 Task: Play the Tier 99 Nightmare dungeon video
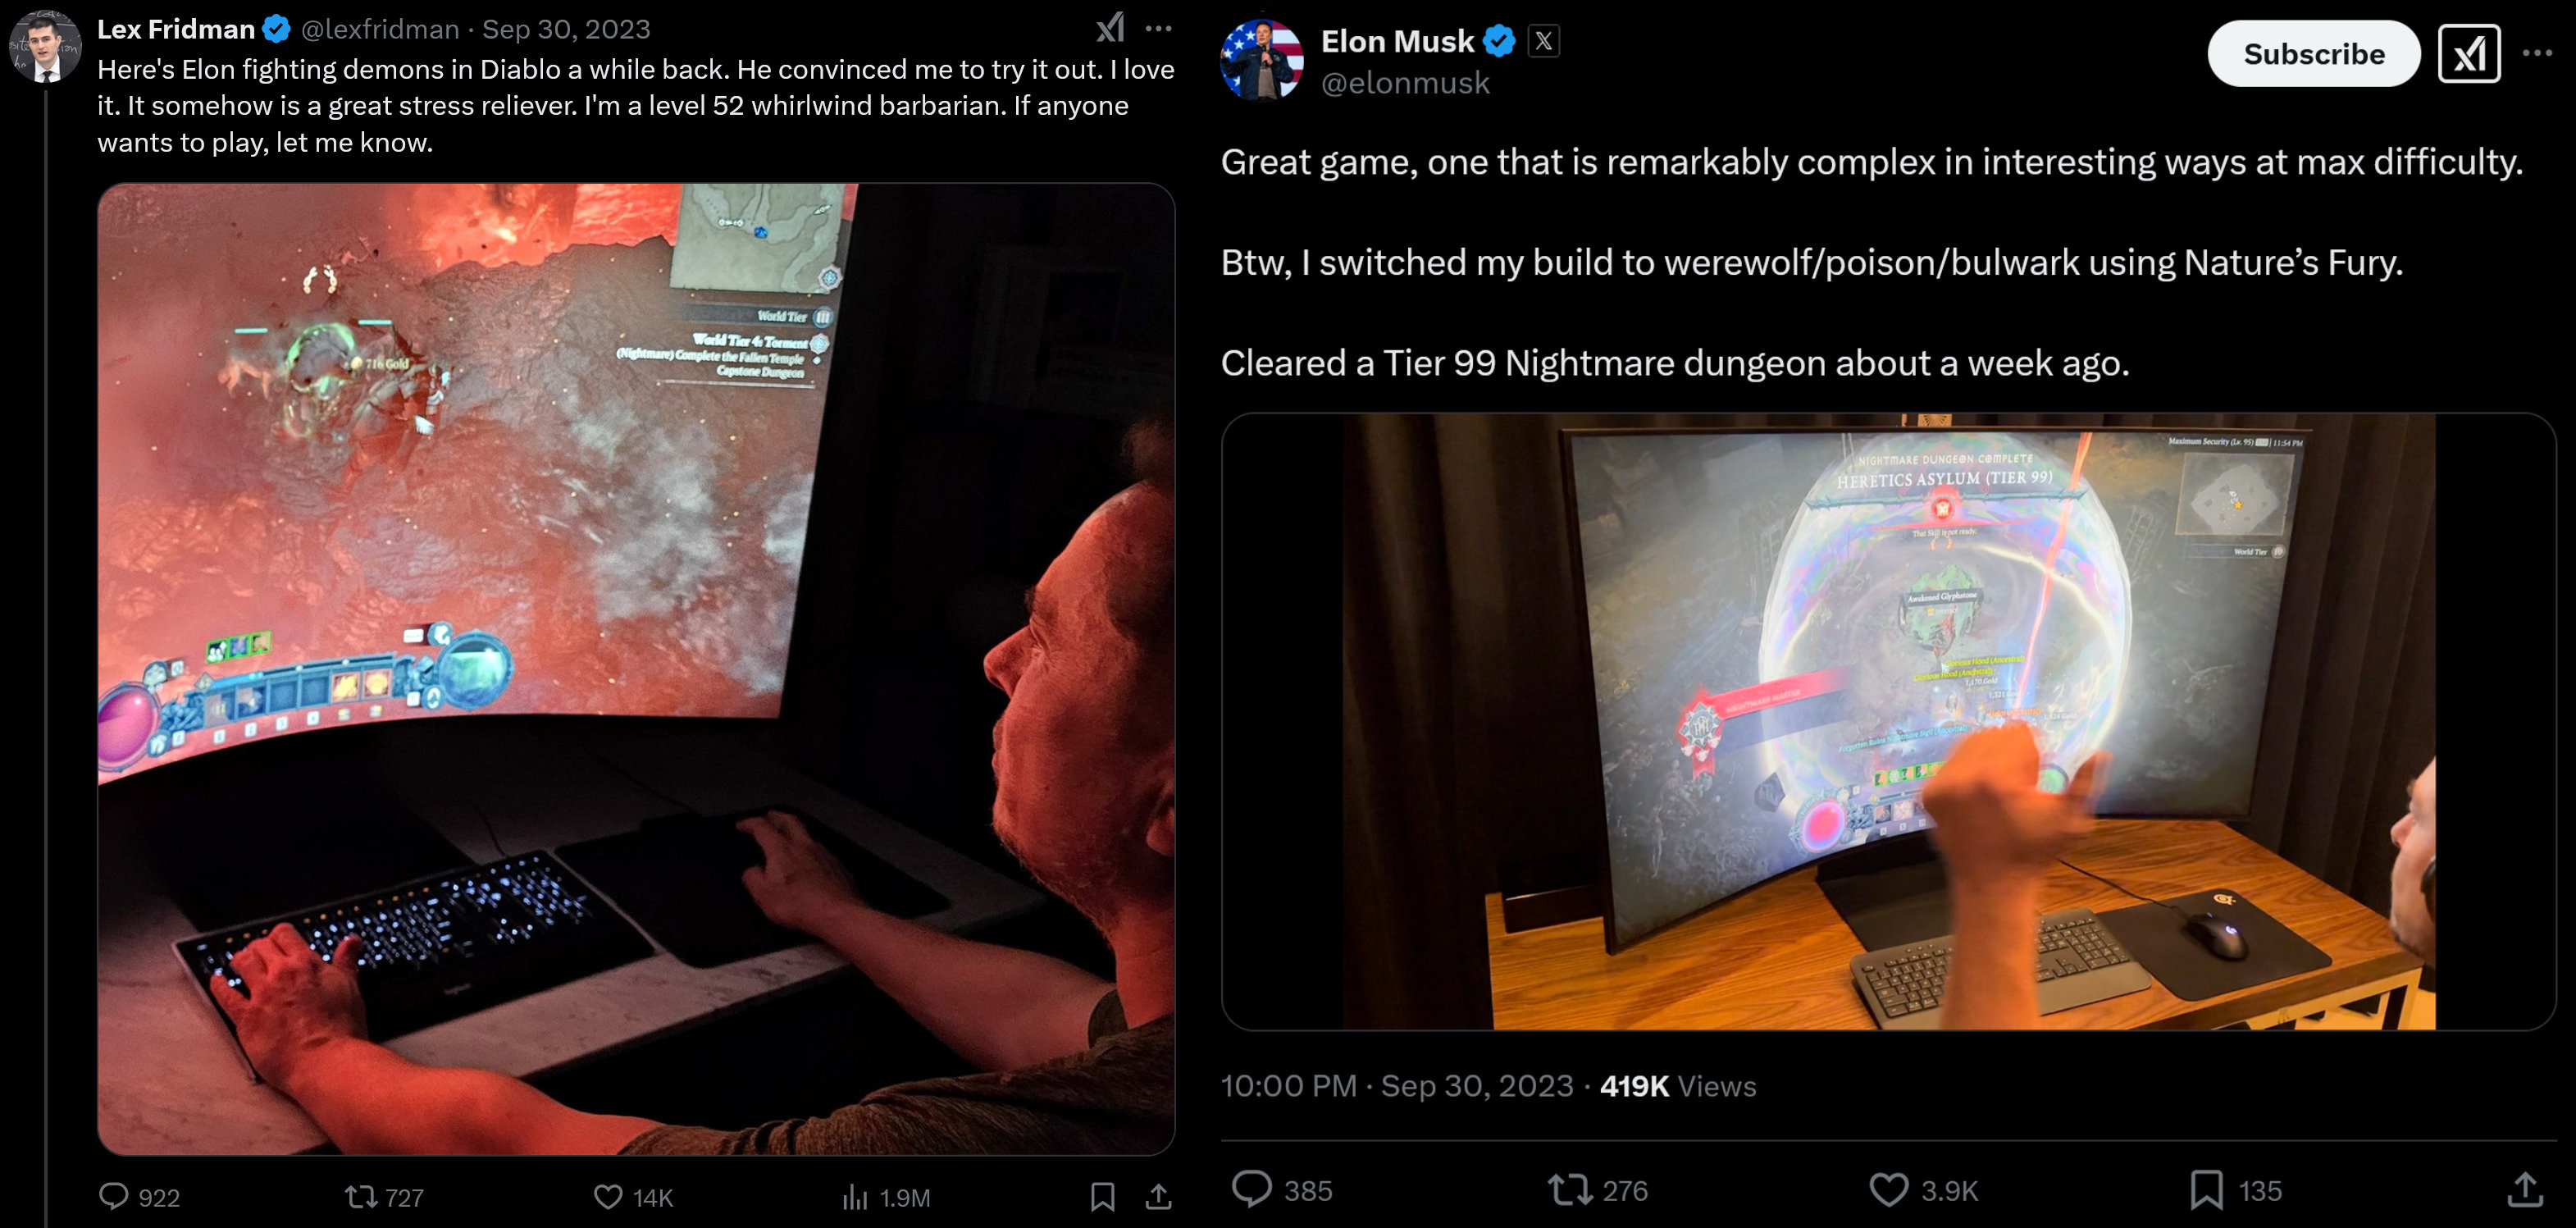click(x=1888, y=721)
